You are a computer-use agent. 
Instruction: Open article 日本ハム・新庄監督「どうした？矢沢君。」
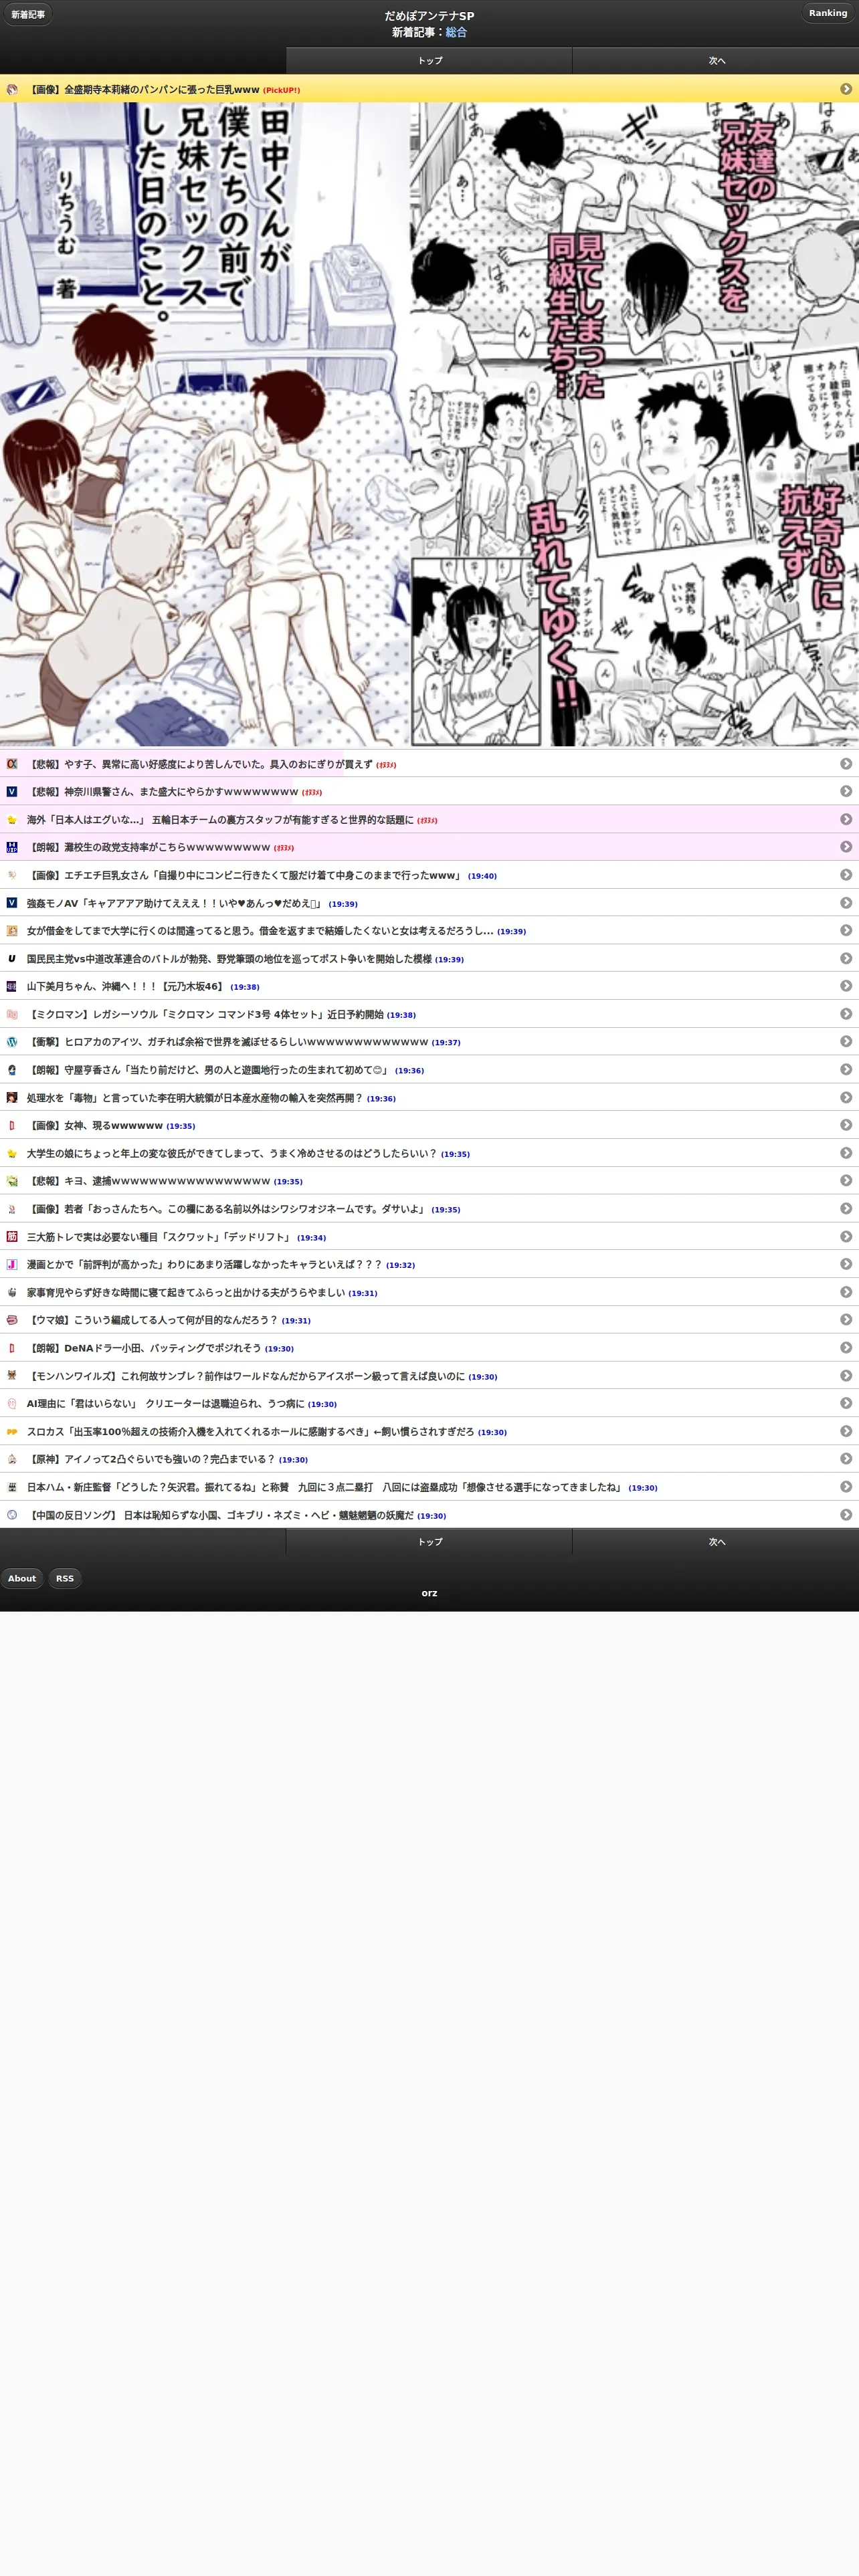[429, 1487]
